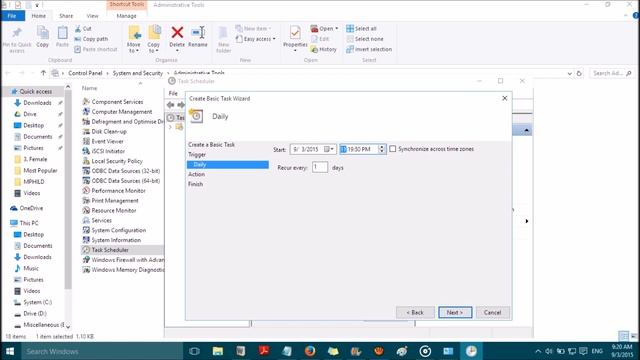Click the Cancel button in the wizard

[493, 312]
